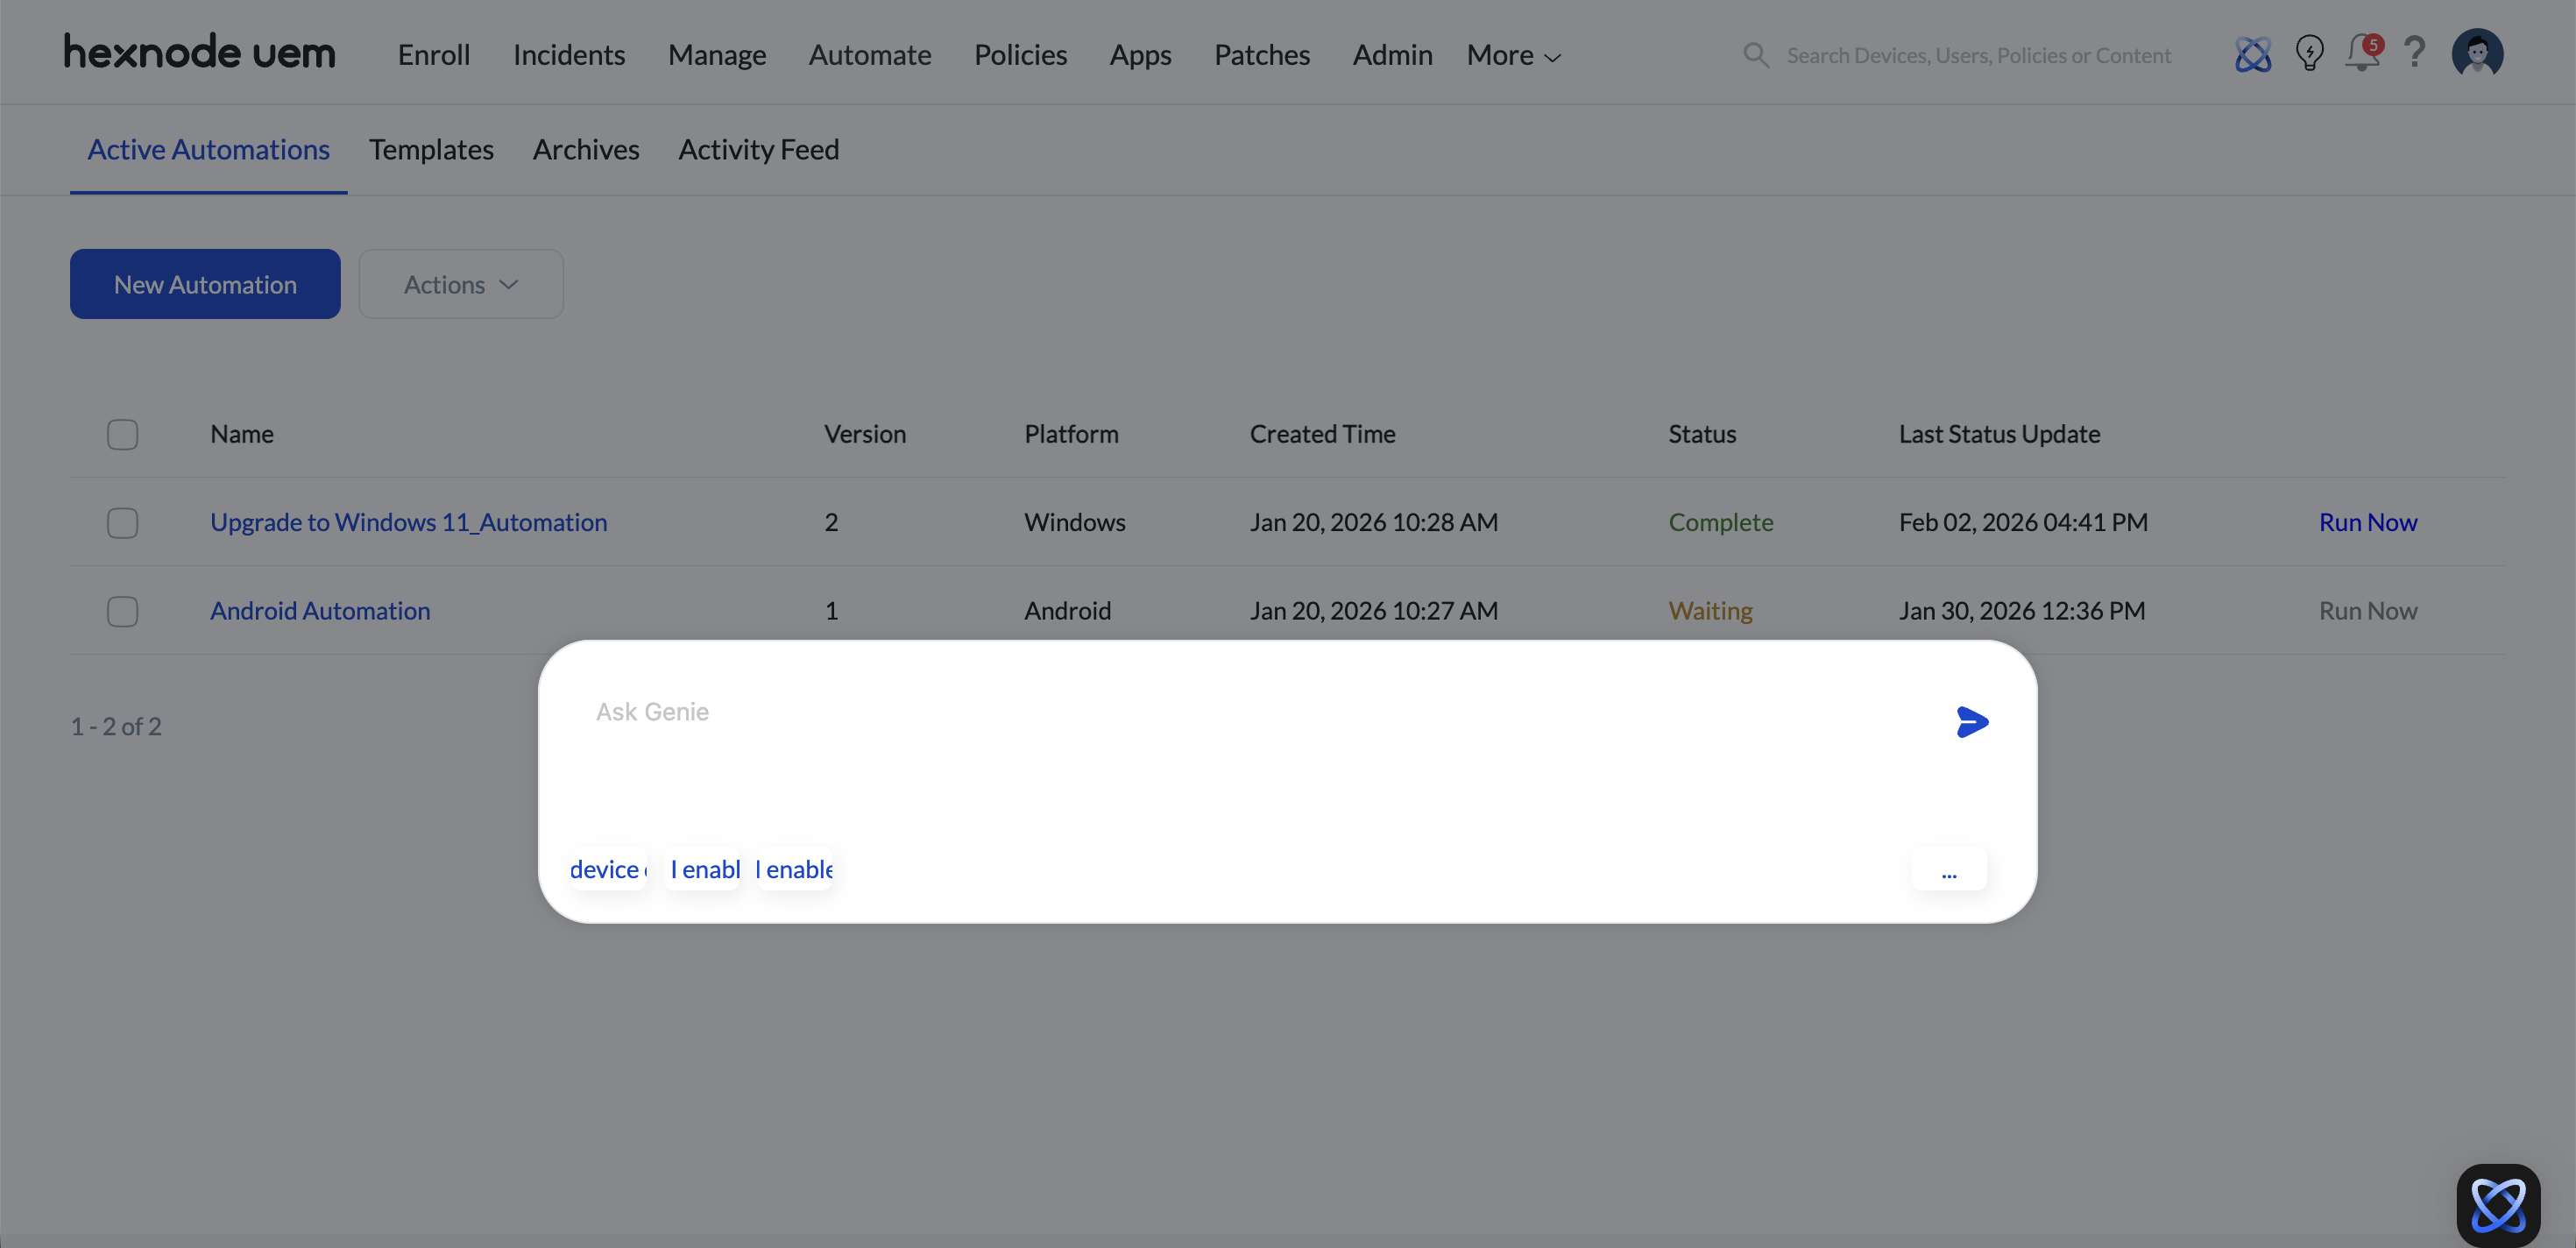Click the floating Genie launcher icon
2576x1248 pixels.
point(2497,1204)
